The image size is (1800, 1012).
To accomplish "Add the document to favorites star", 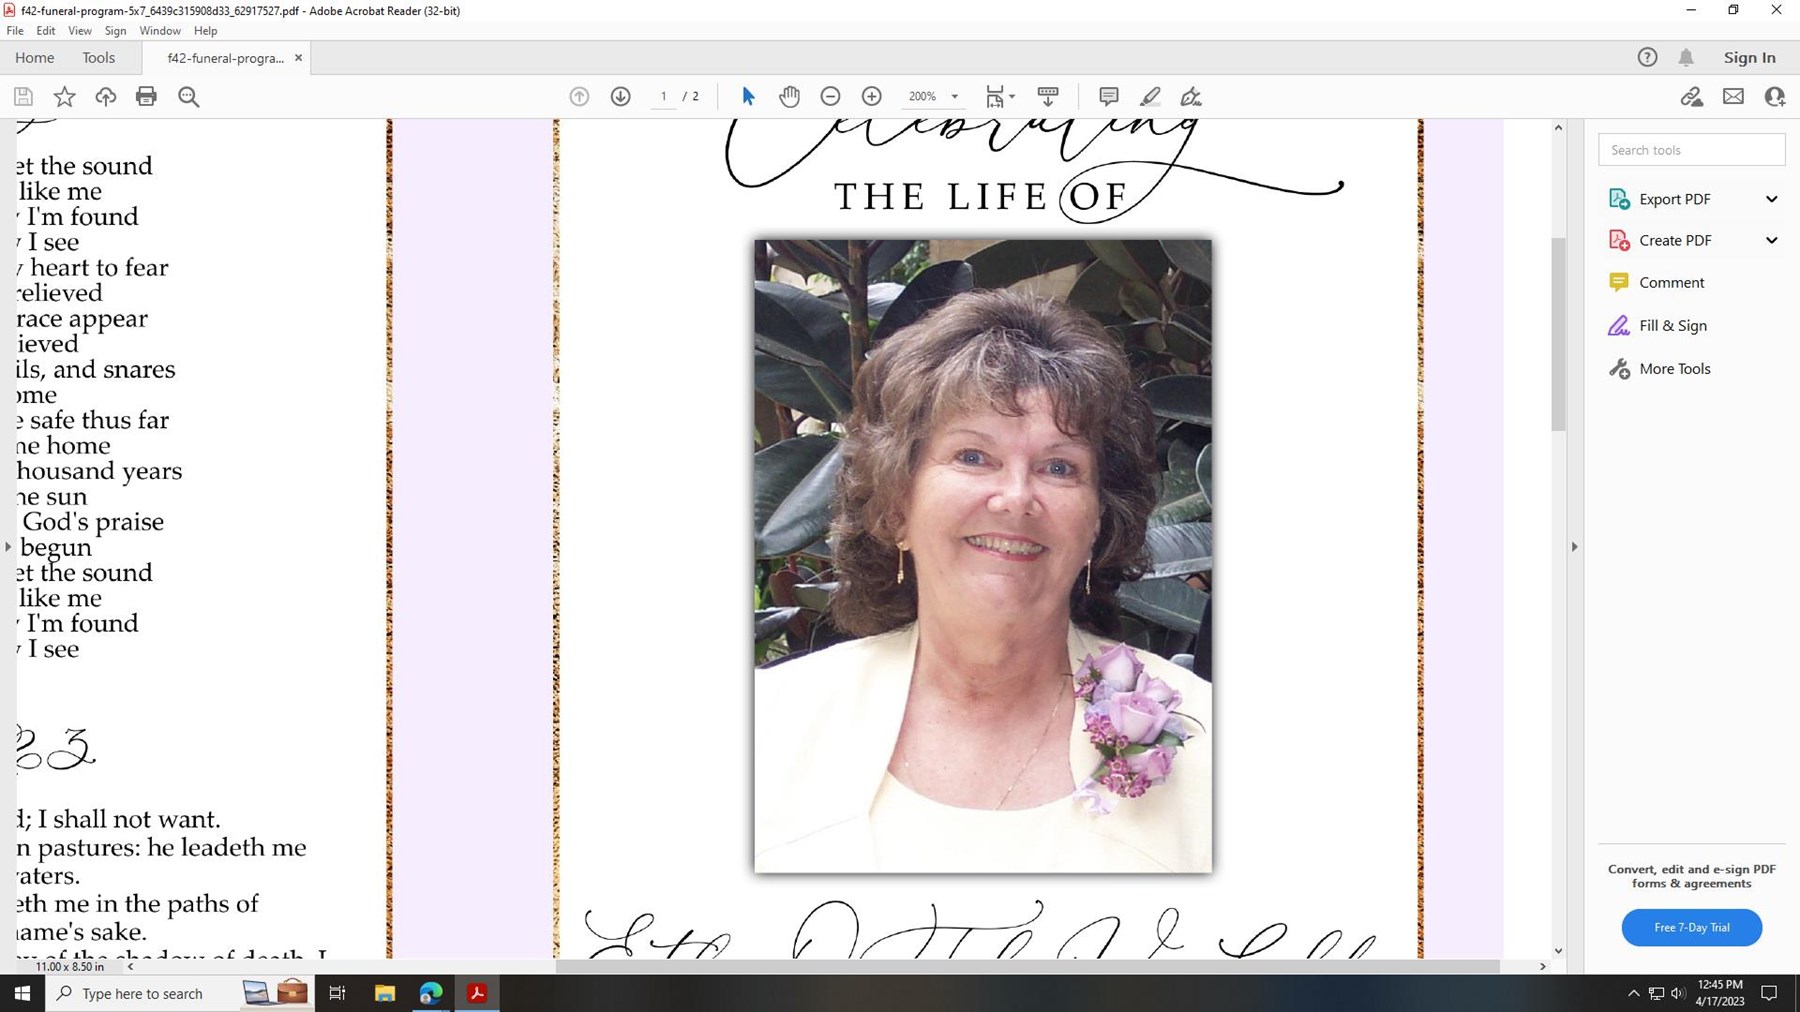I will [63, 96].
